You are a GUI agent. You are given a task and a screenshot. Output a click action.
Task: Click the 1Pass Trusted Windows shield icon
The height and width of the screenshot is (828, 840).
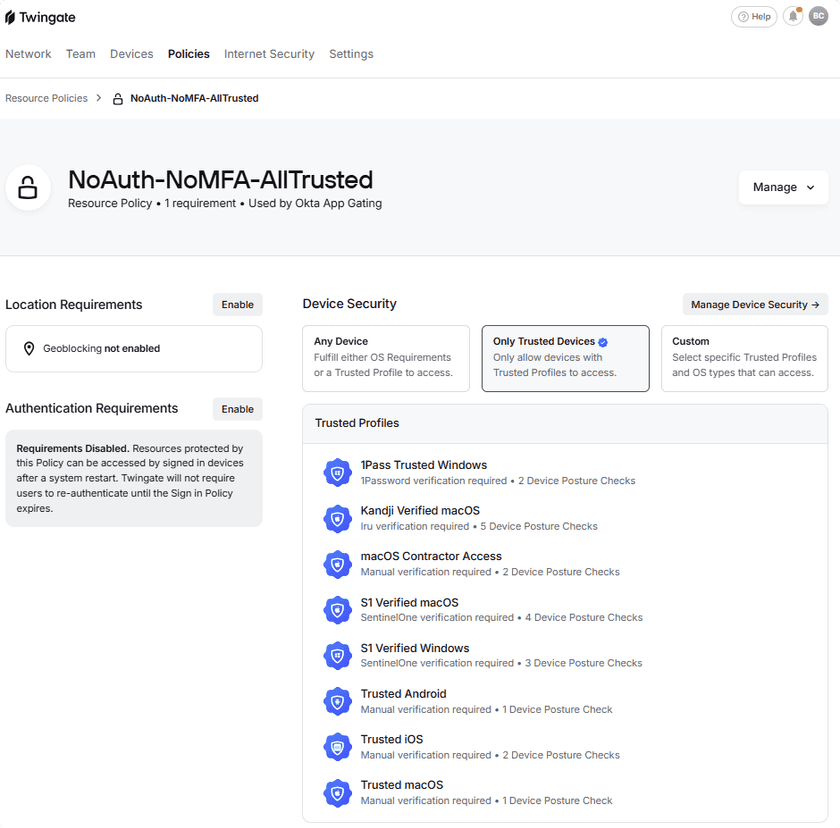[x=338, y=472]
